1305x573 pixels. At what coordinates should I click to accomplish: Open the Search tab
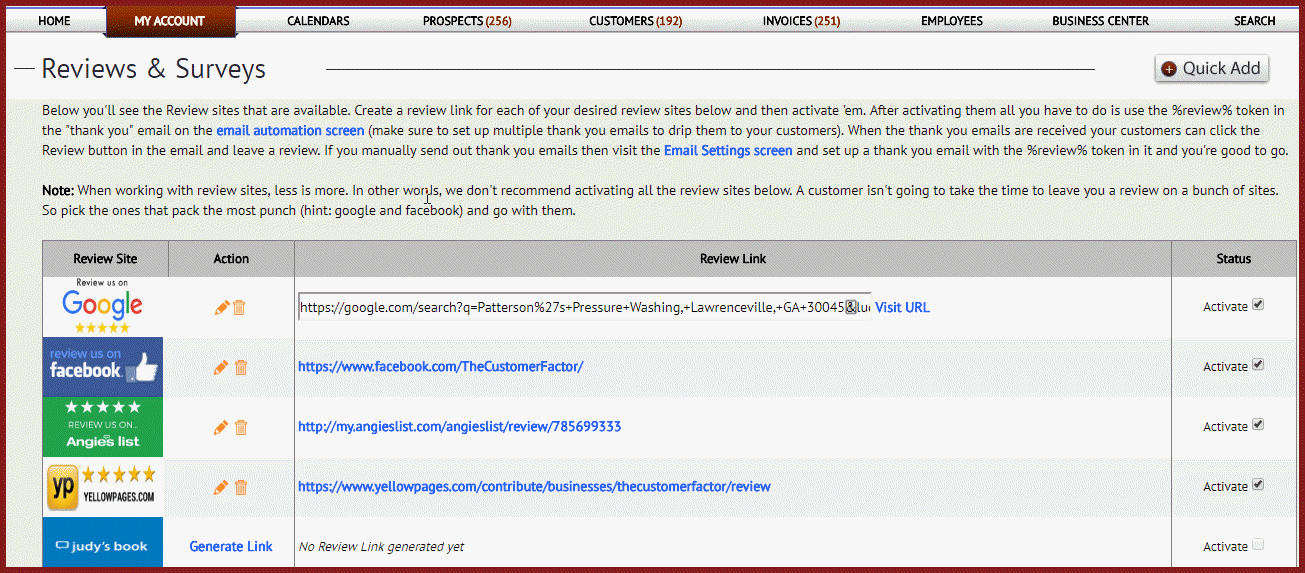click(1254, 20)
